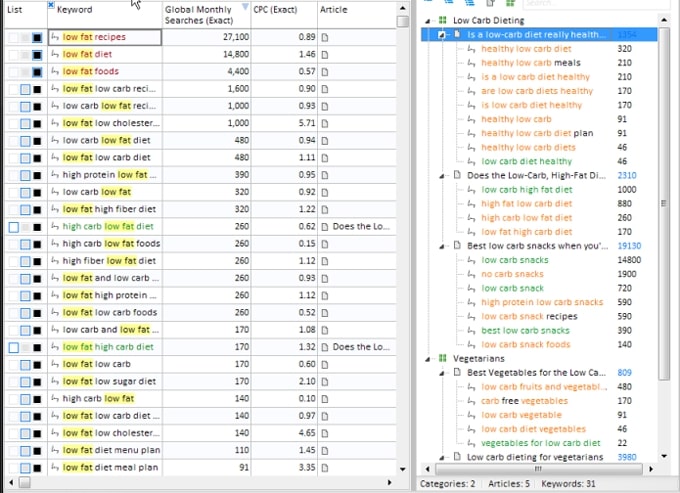680x493 pixels.
Task: Click the article page icon for low fat foods
Action: click(x=324, y=72)
